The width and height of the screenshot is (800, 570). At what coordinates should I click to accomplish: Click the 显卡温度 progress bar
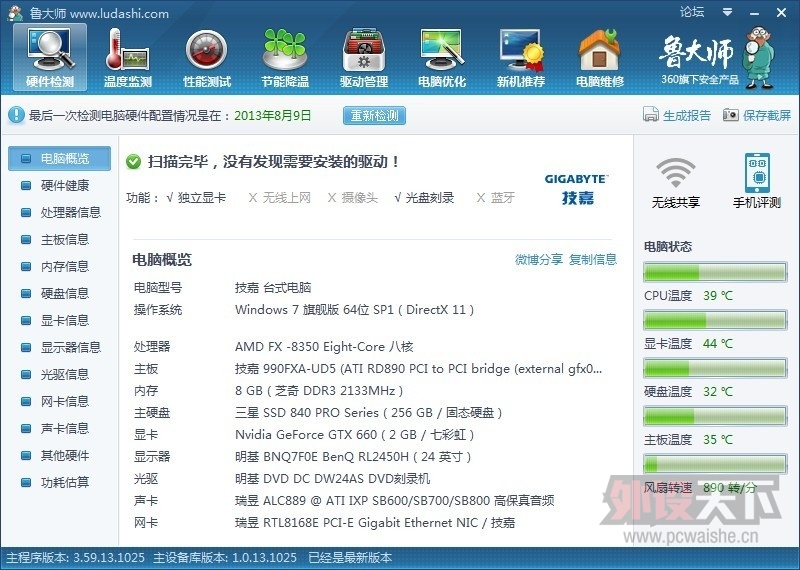point(715,320)
